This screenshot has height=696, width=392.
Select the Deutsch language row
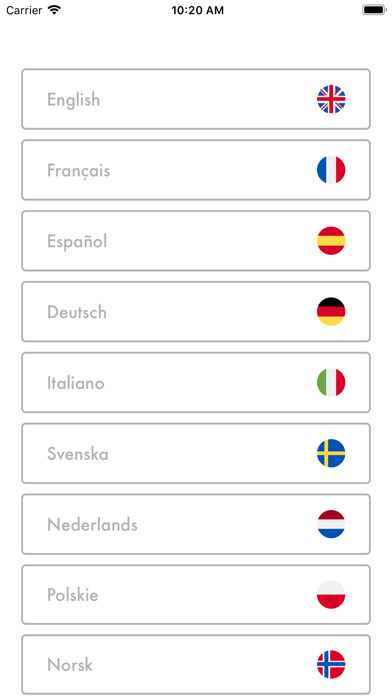coord(196,312)
